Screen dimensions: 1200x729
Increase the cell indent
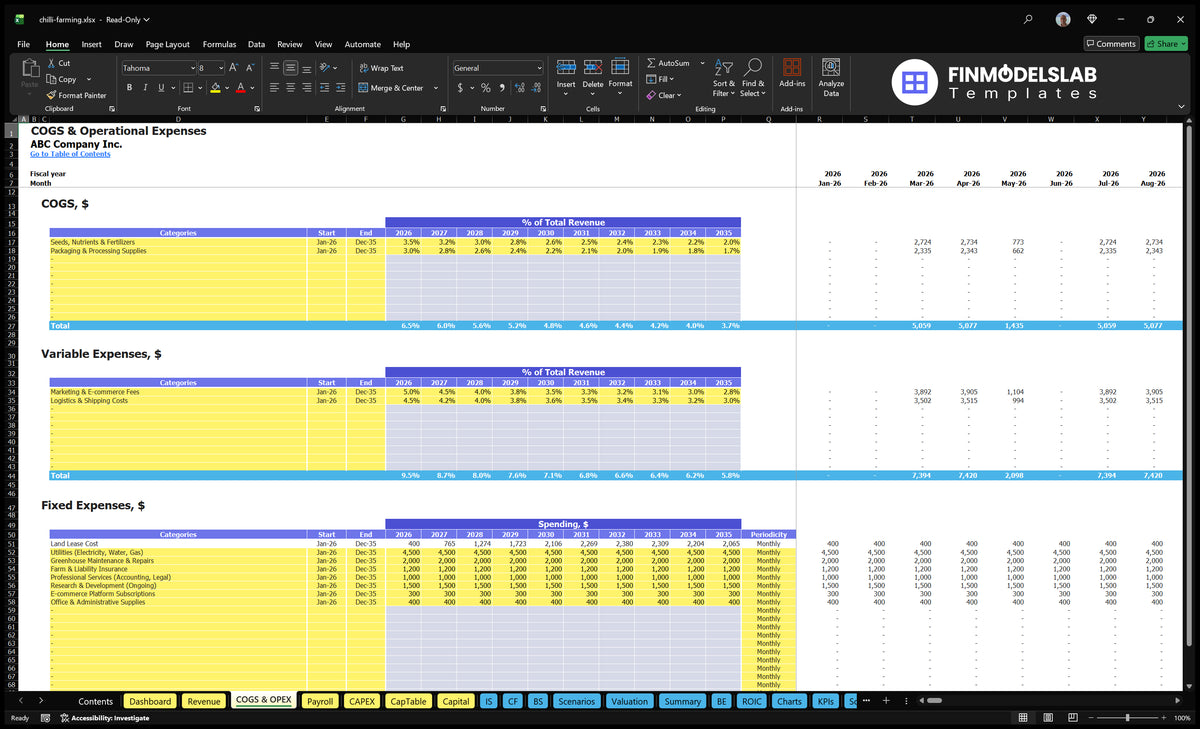[342, 88]
